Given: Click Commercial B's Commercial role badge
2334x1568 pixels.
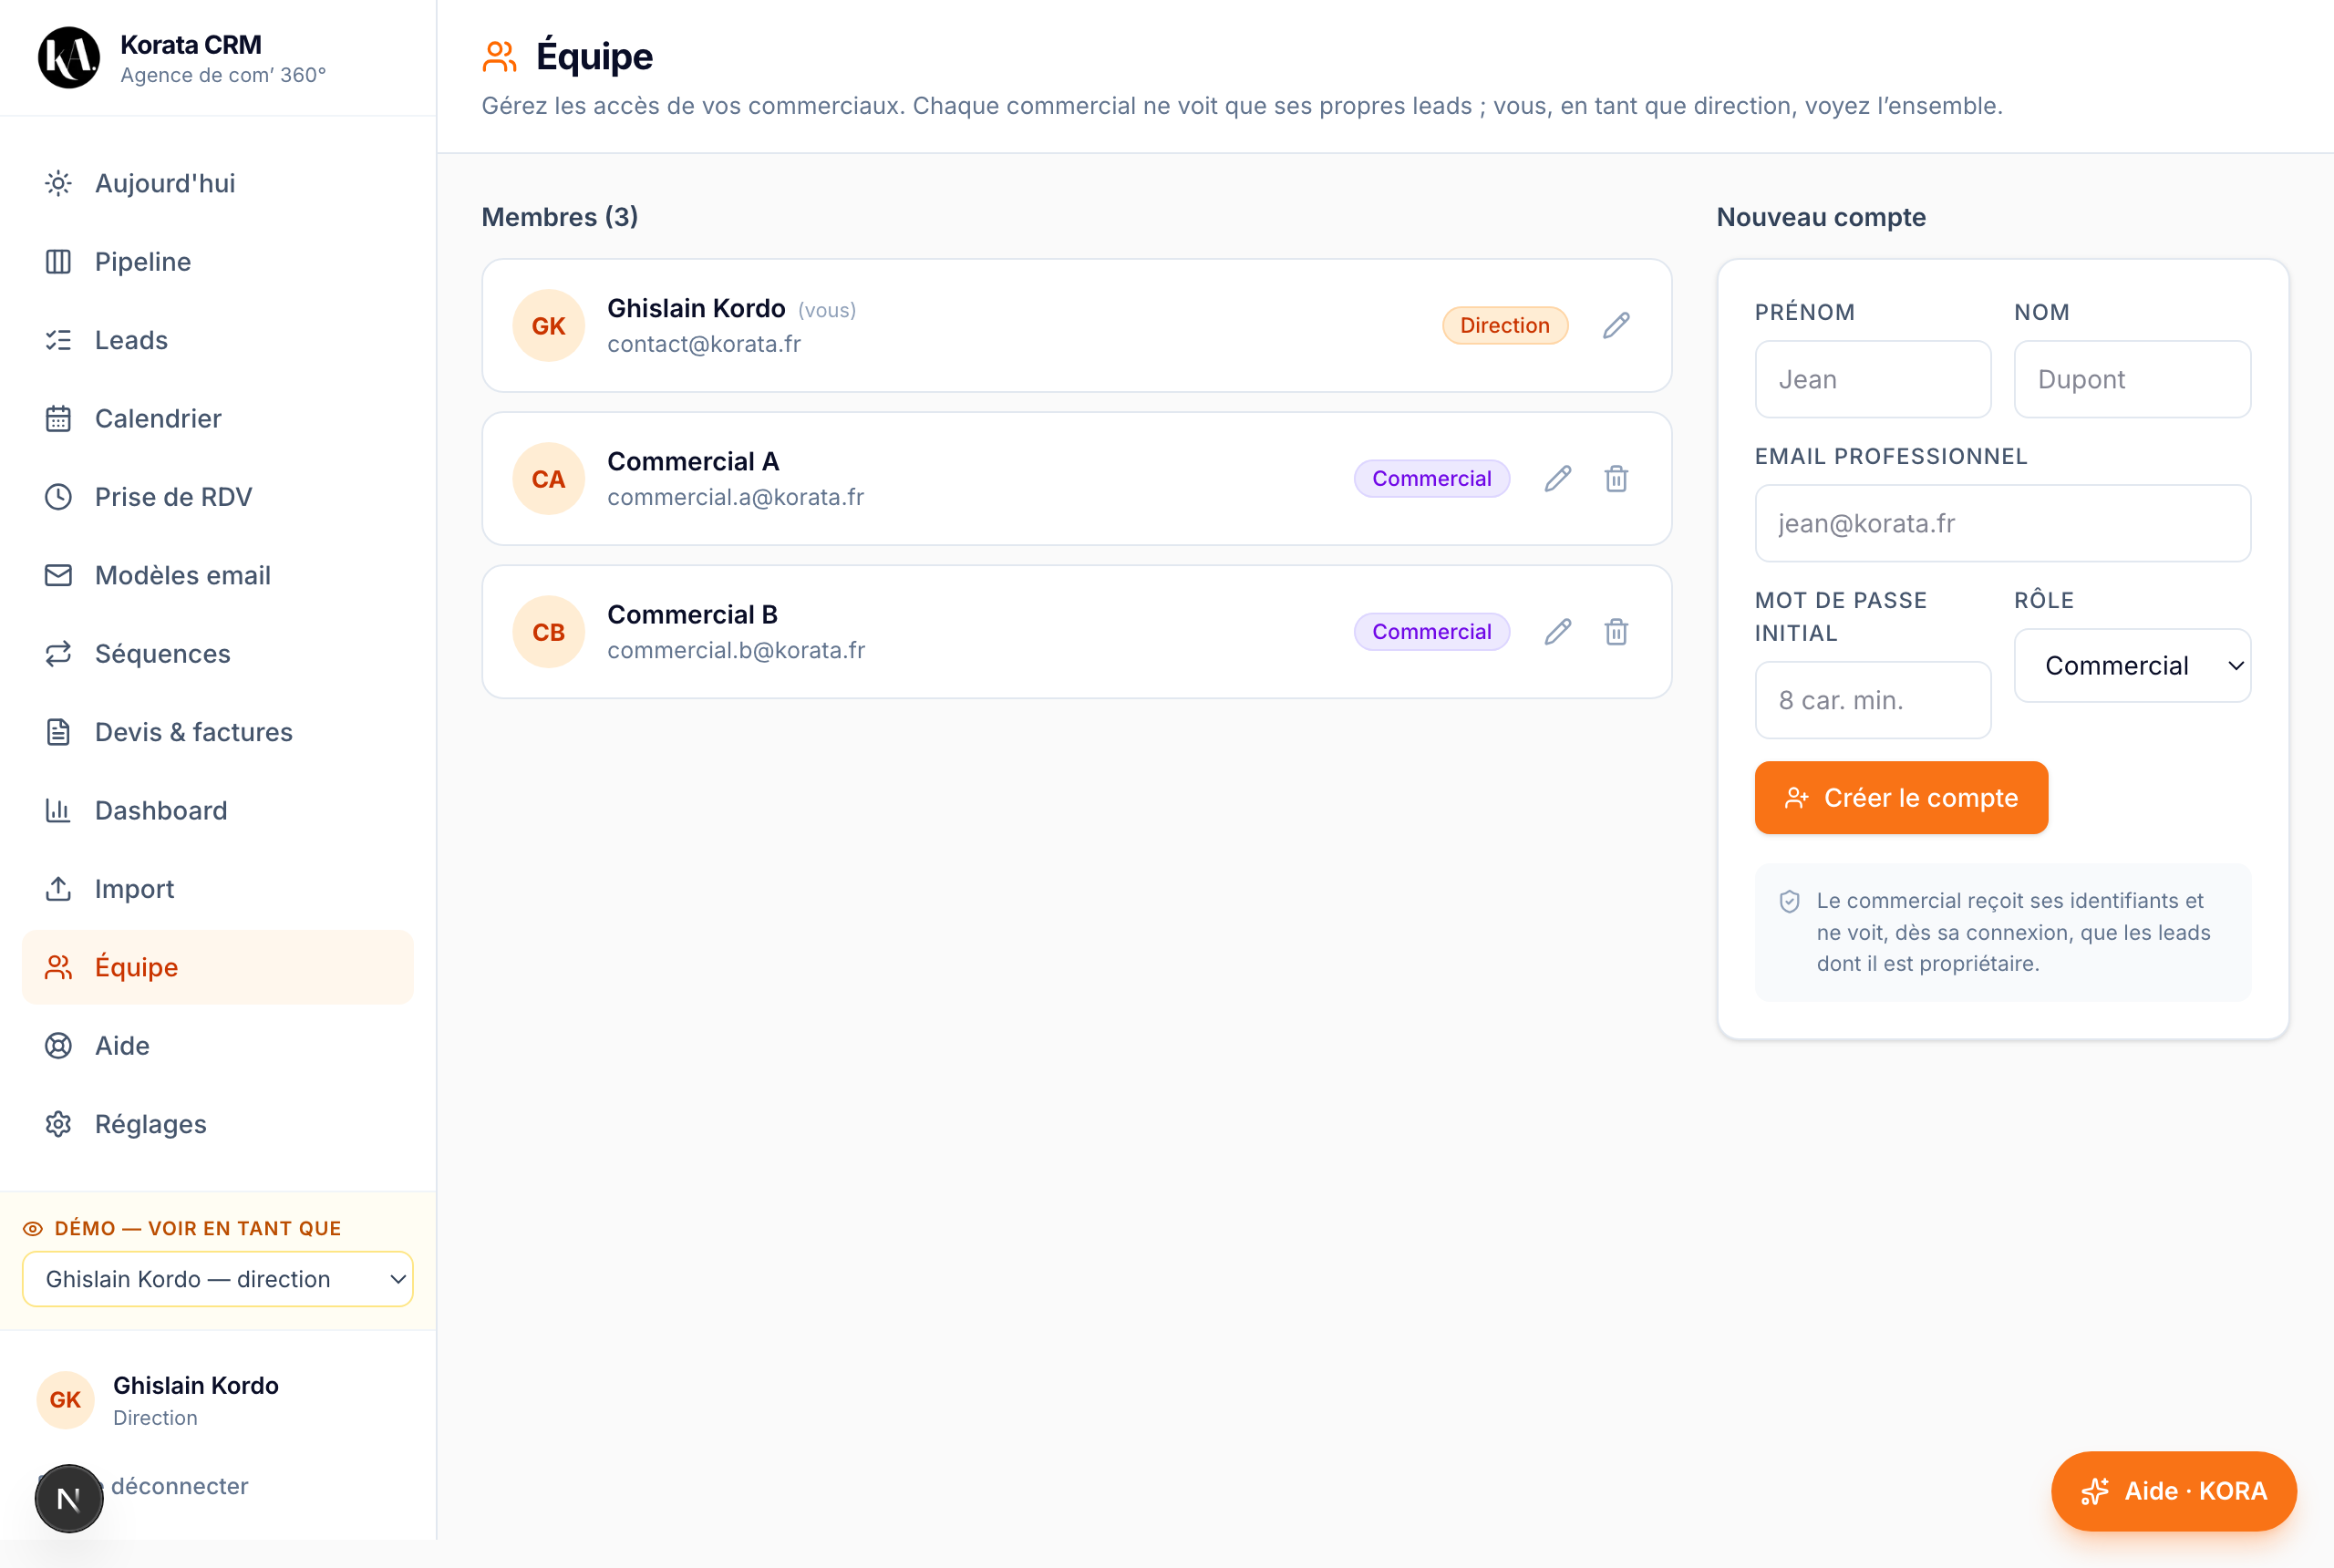Looking at the screenshot, I should (x=1431, y=631).
